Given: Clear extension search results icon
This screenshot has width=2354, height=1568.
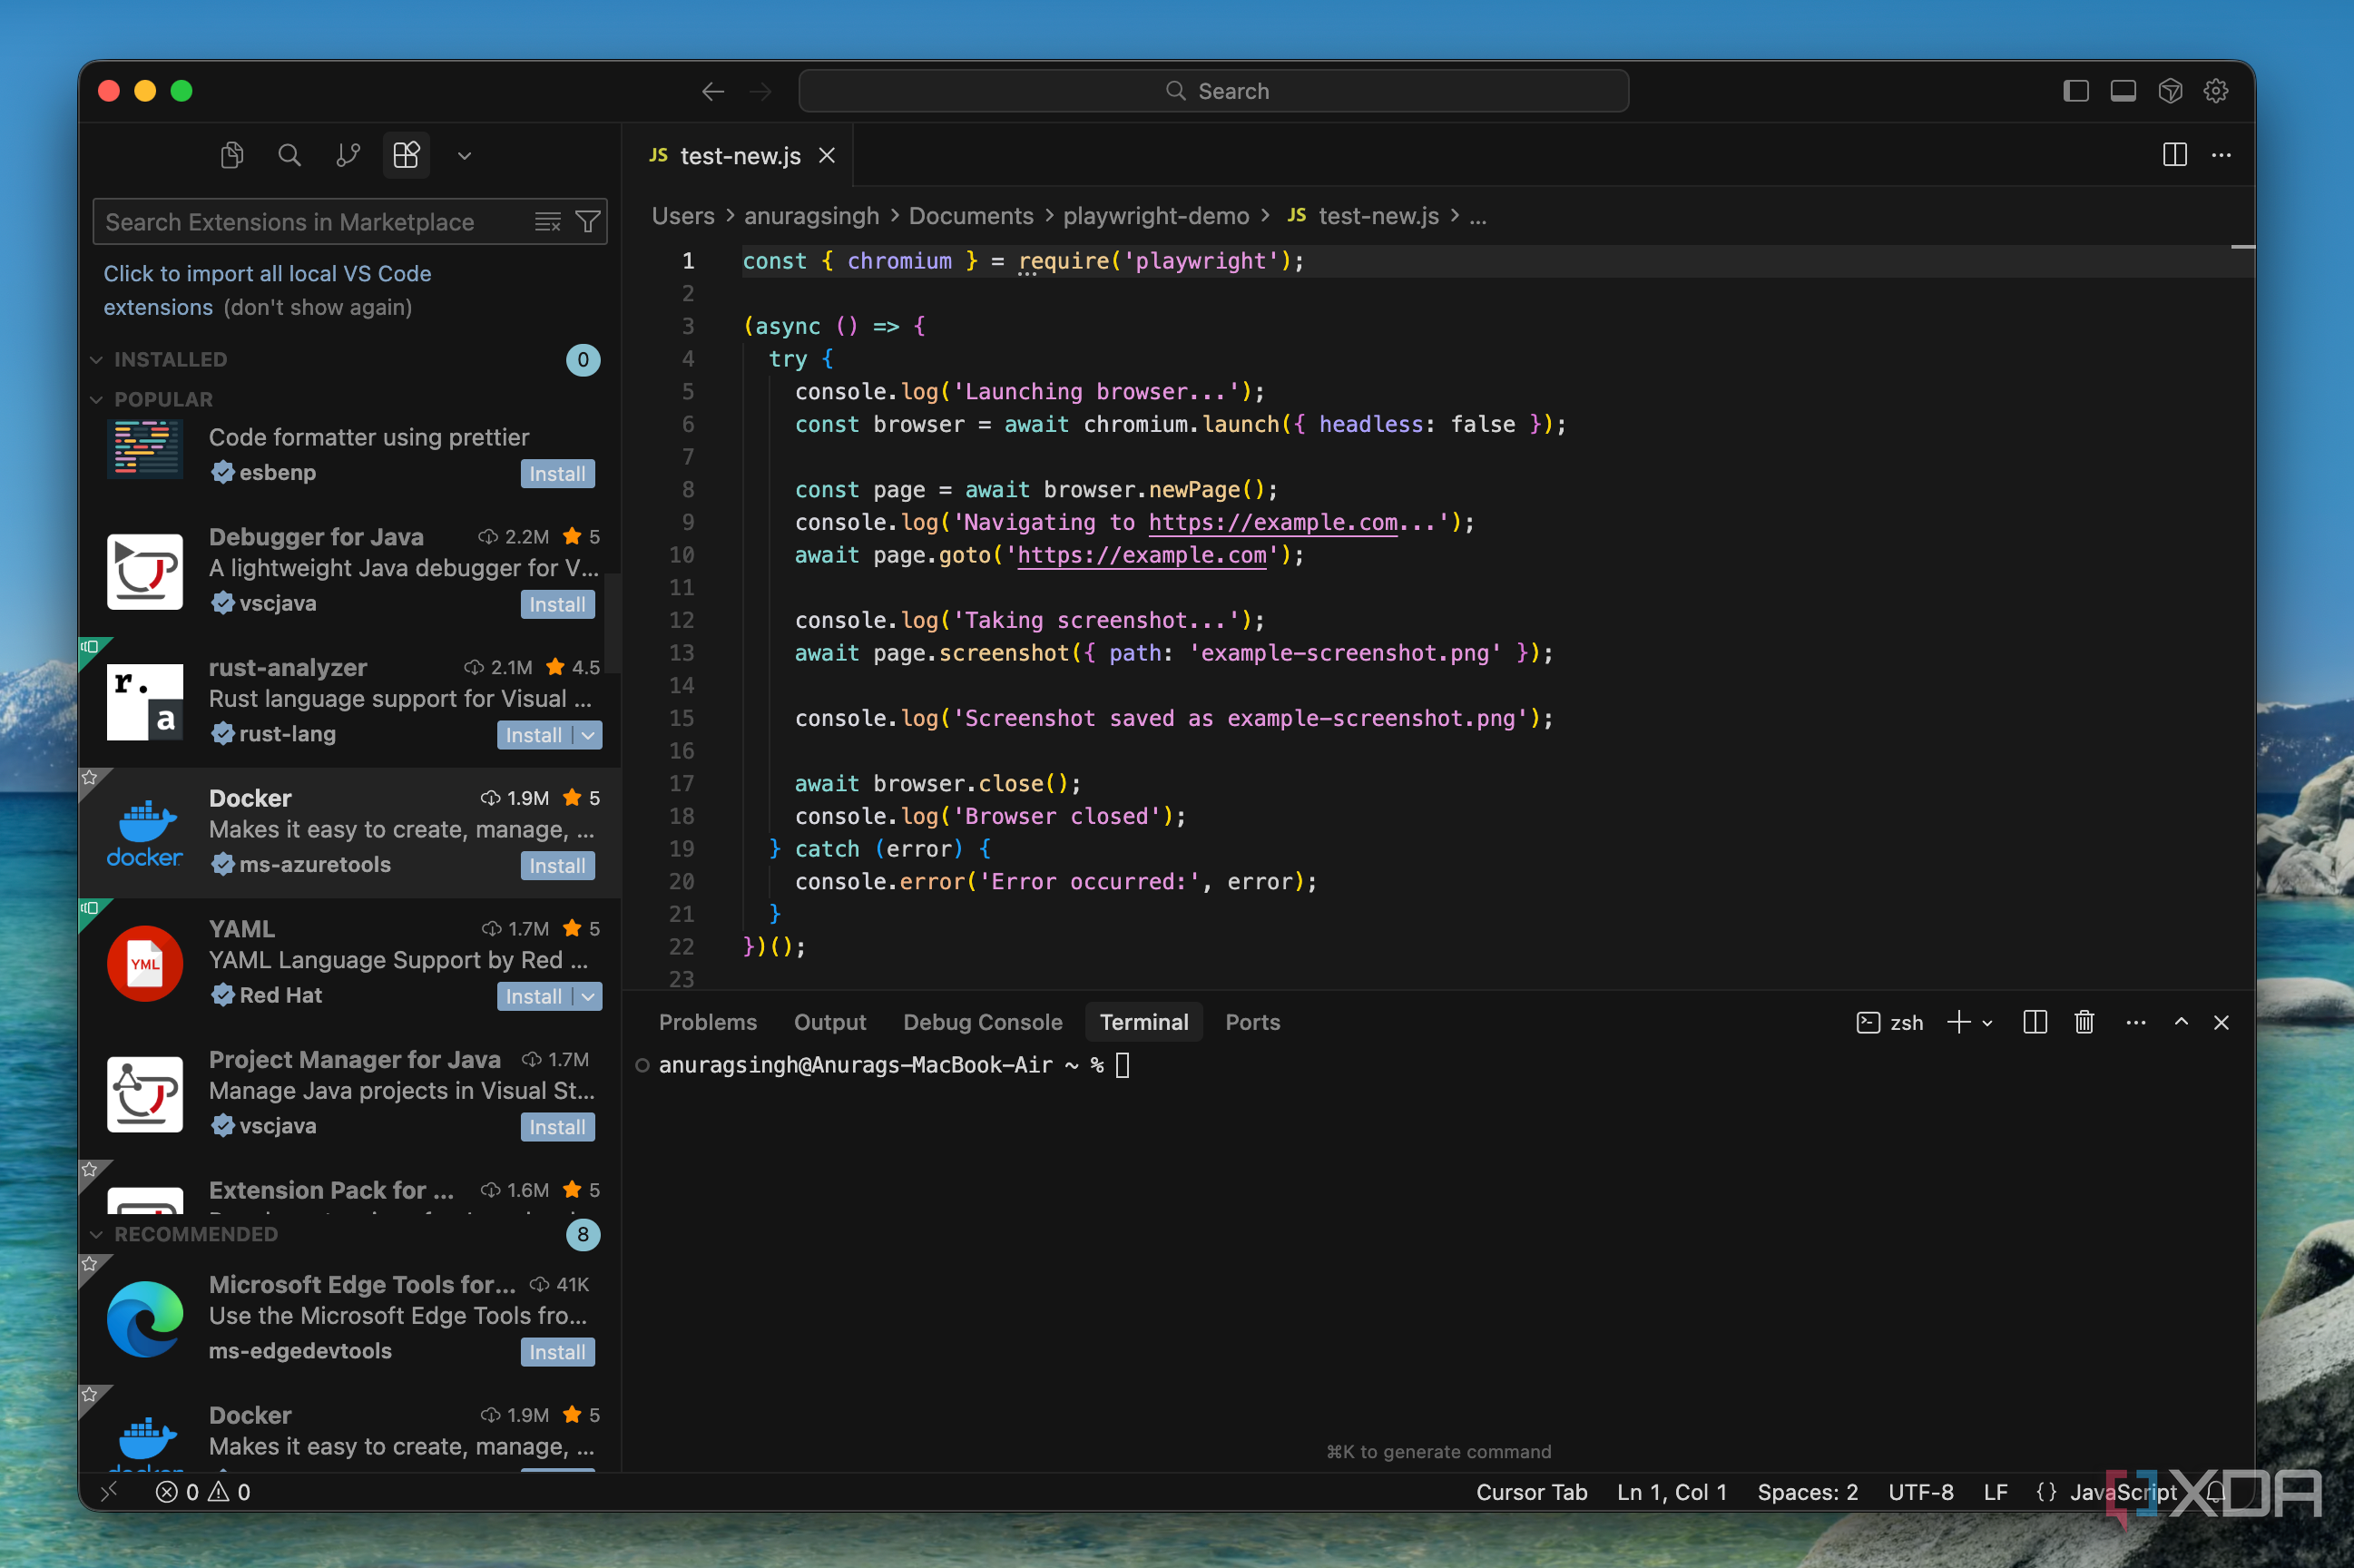Looking at the screenshot, I should [547, 222].
